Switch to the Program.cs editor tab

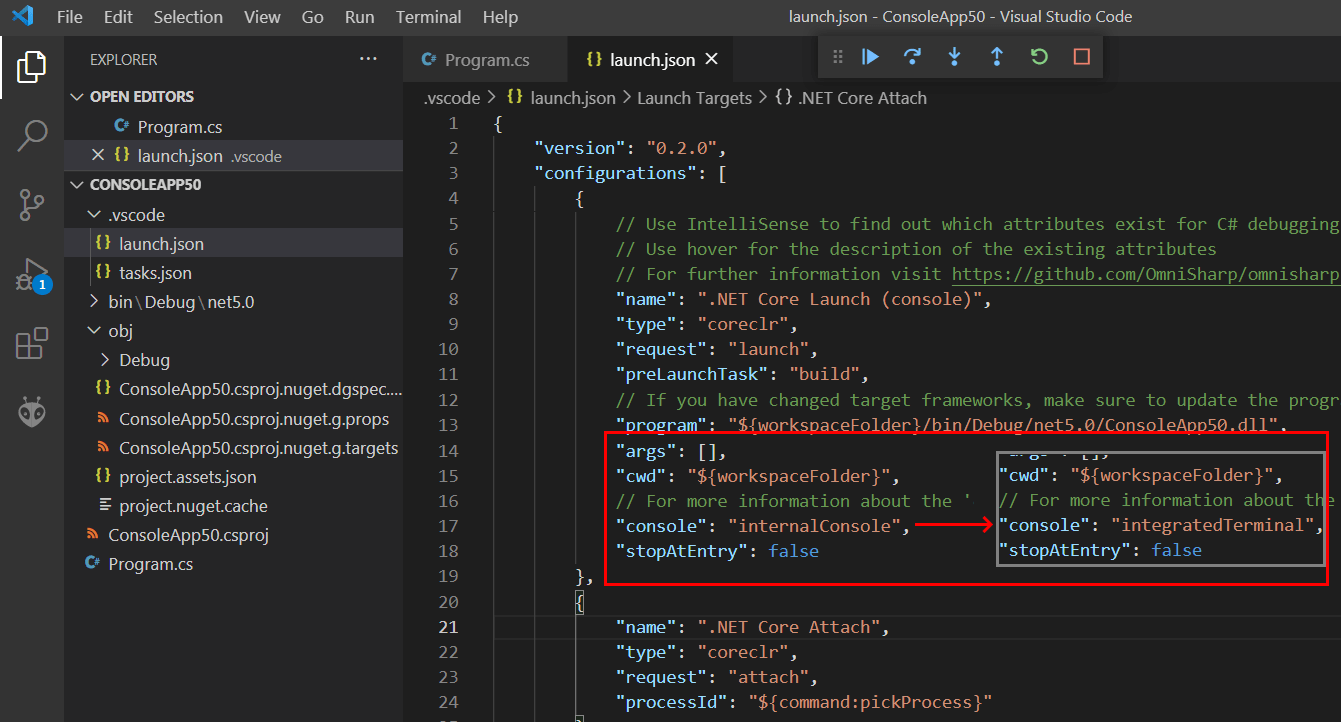pyautogui.click(x=485, y=60)
